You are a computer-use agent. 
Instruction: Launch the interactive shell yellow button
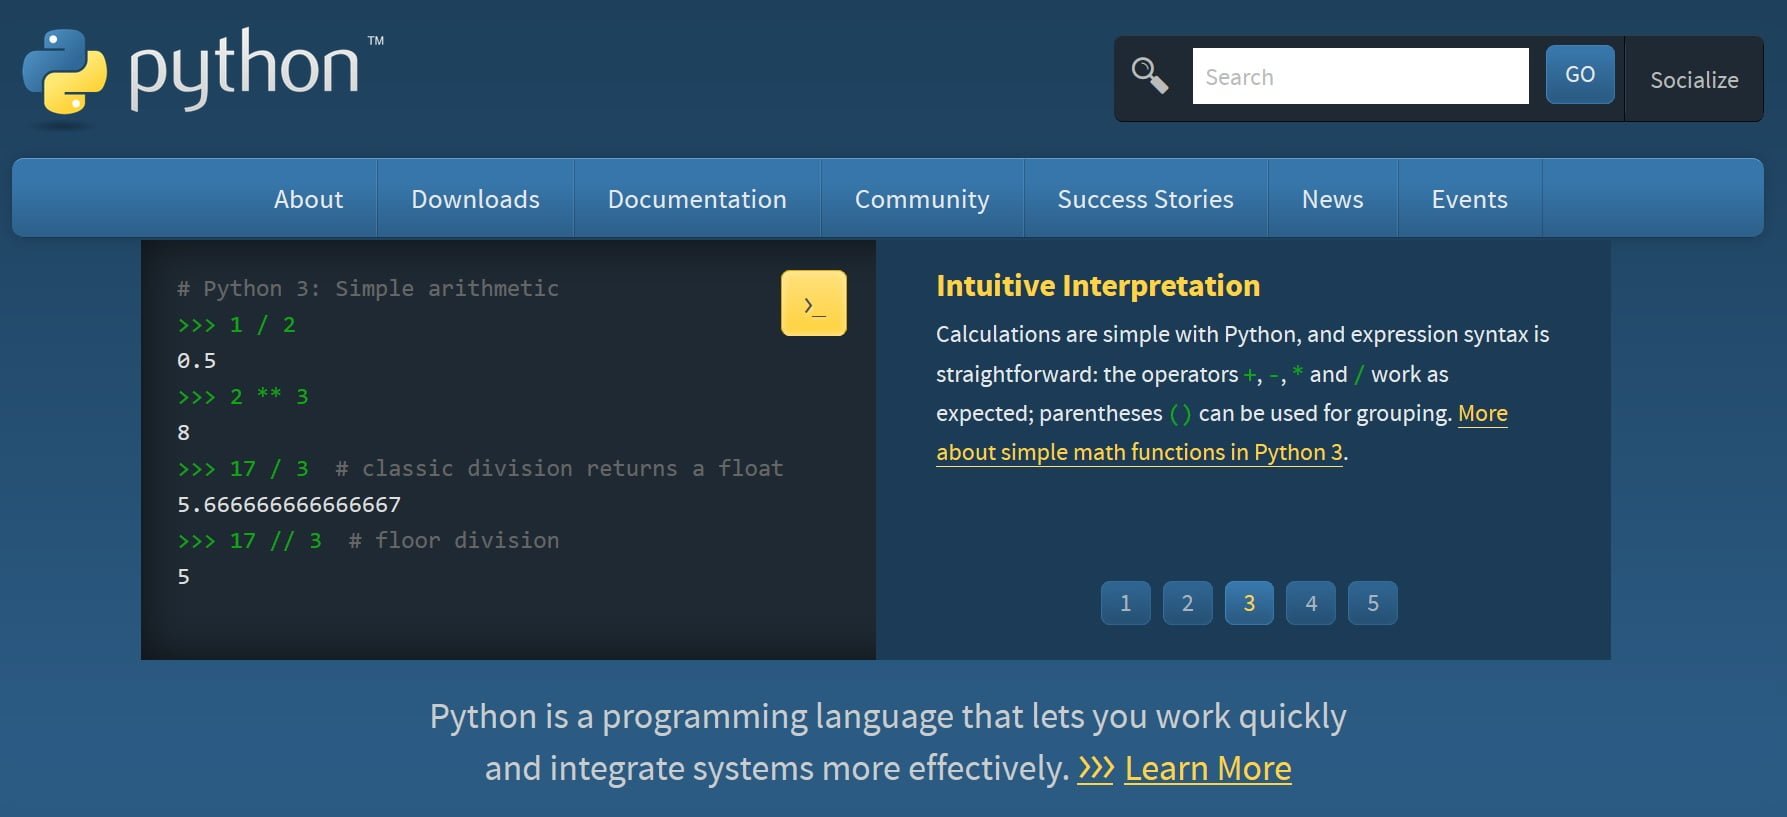pyautogui.click(x=813, y=303)
